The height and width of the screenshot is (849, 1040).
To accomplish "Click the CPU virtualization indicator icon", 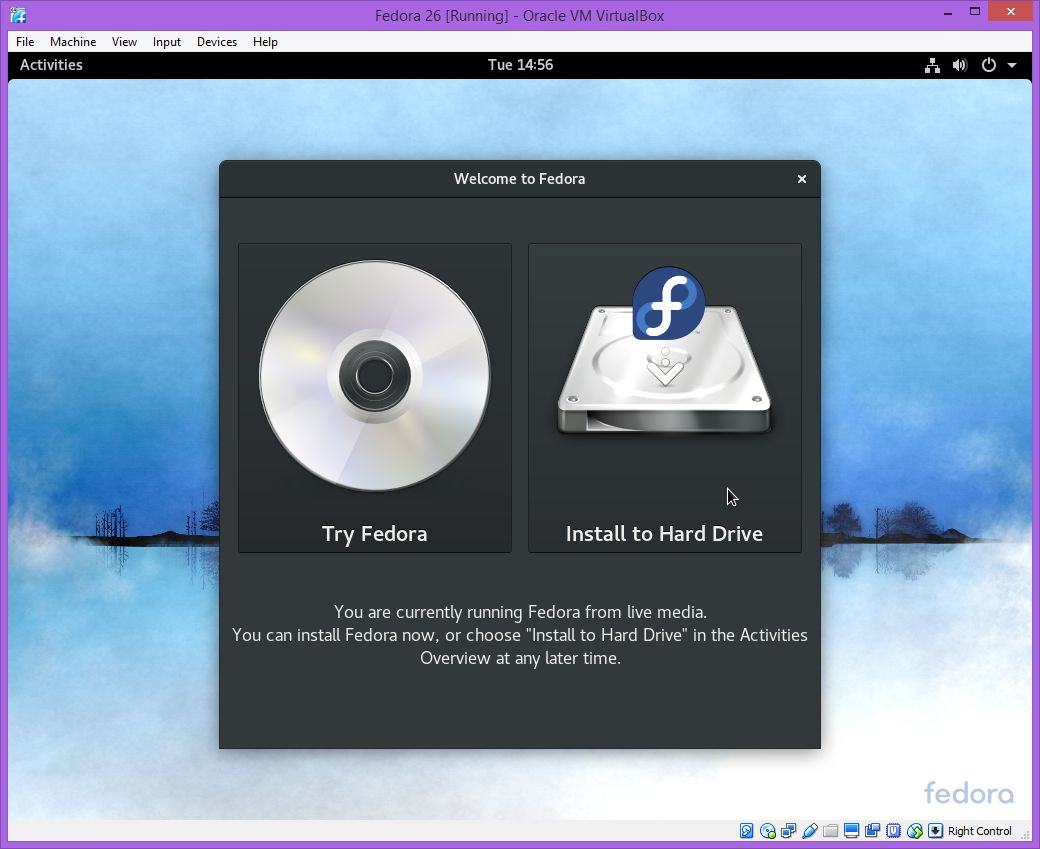I will [x=893, y=830].
